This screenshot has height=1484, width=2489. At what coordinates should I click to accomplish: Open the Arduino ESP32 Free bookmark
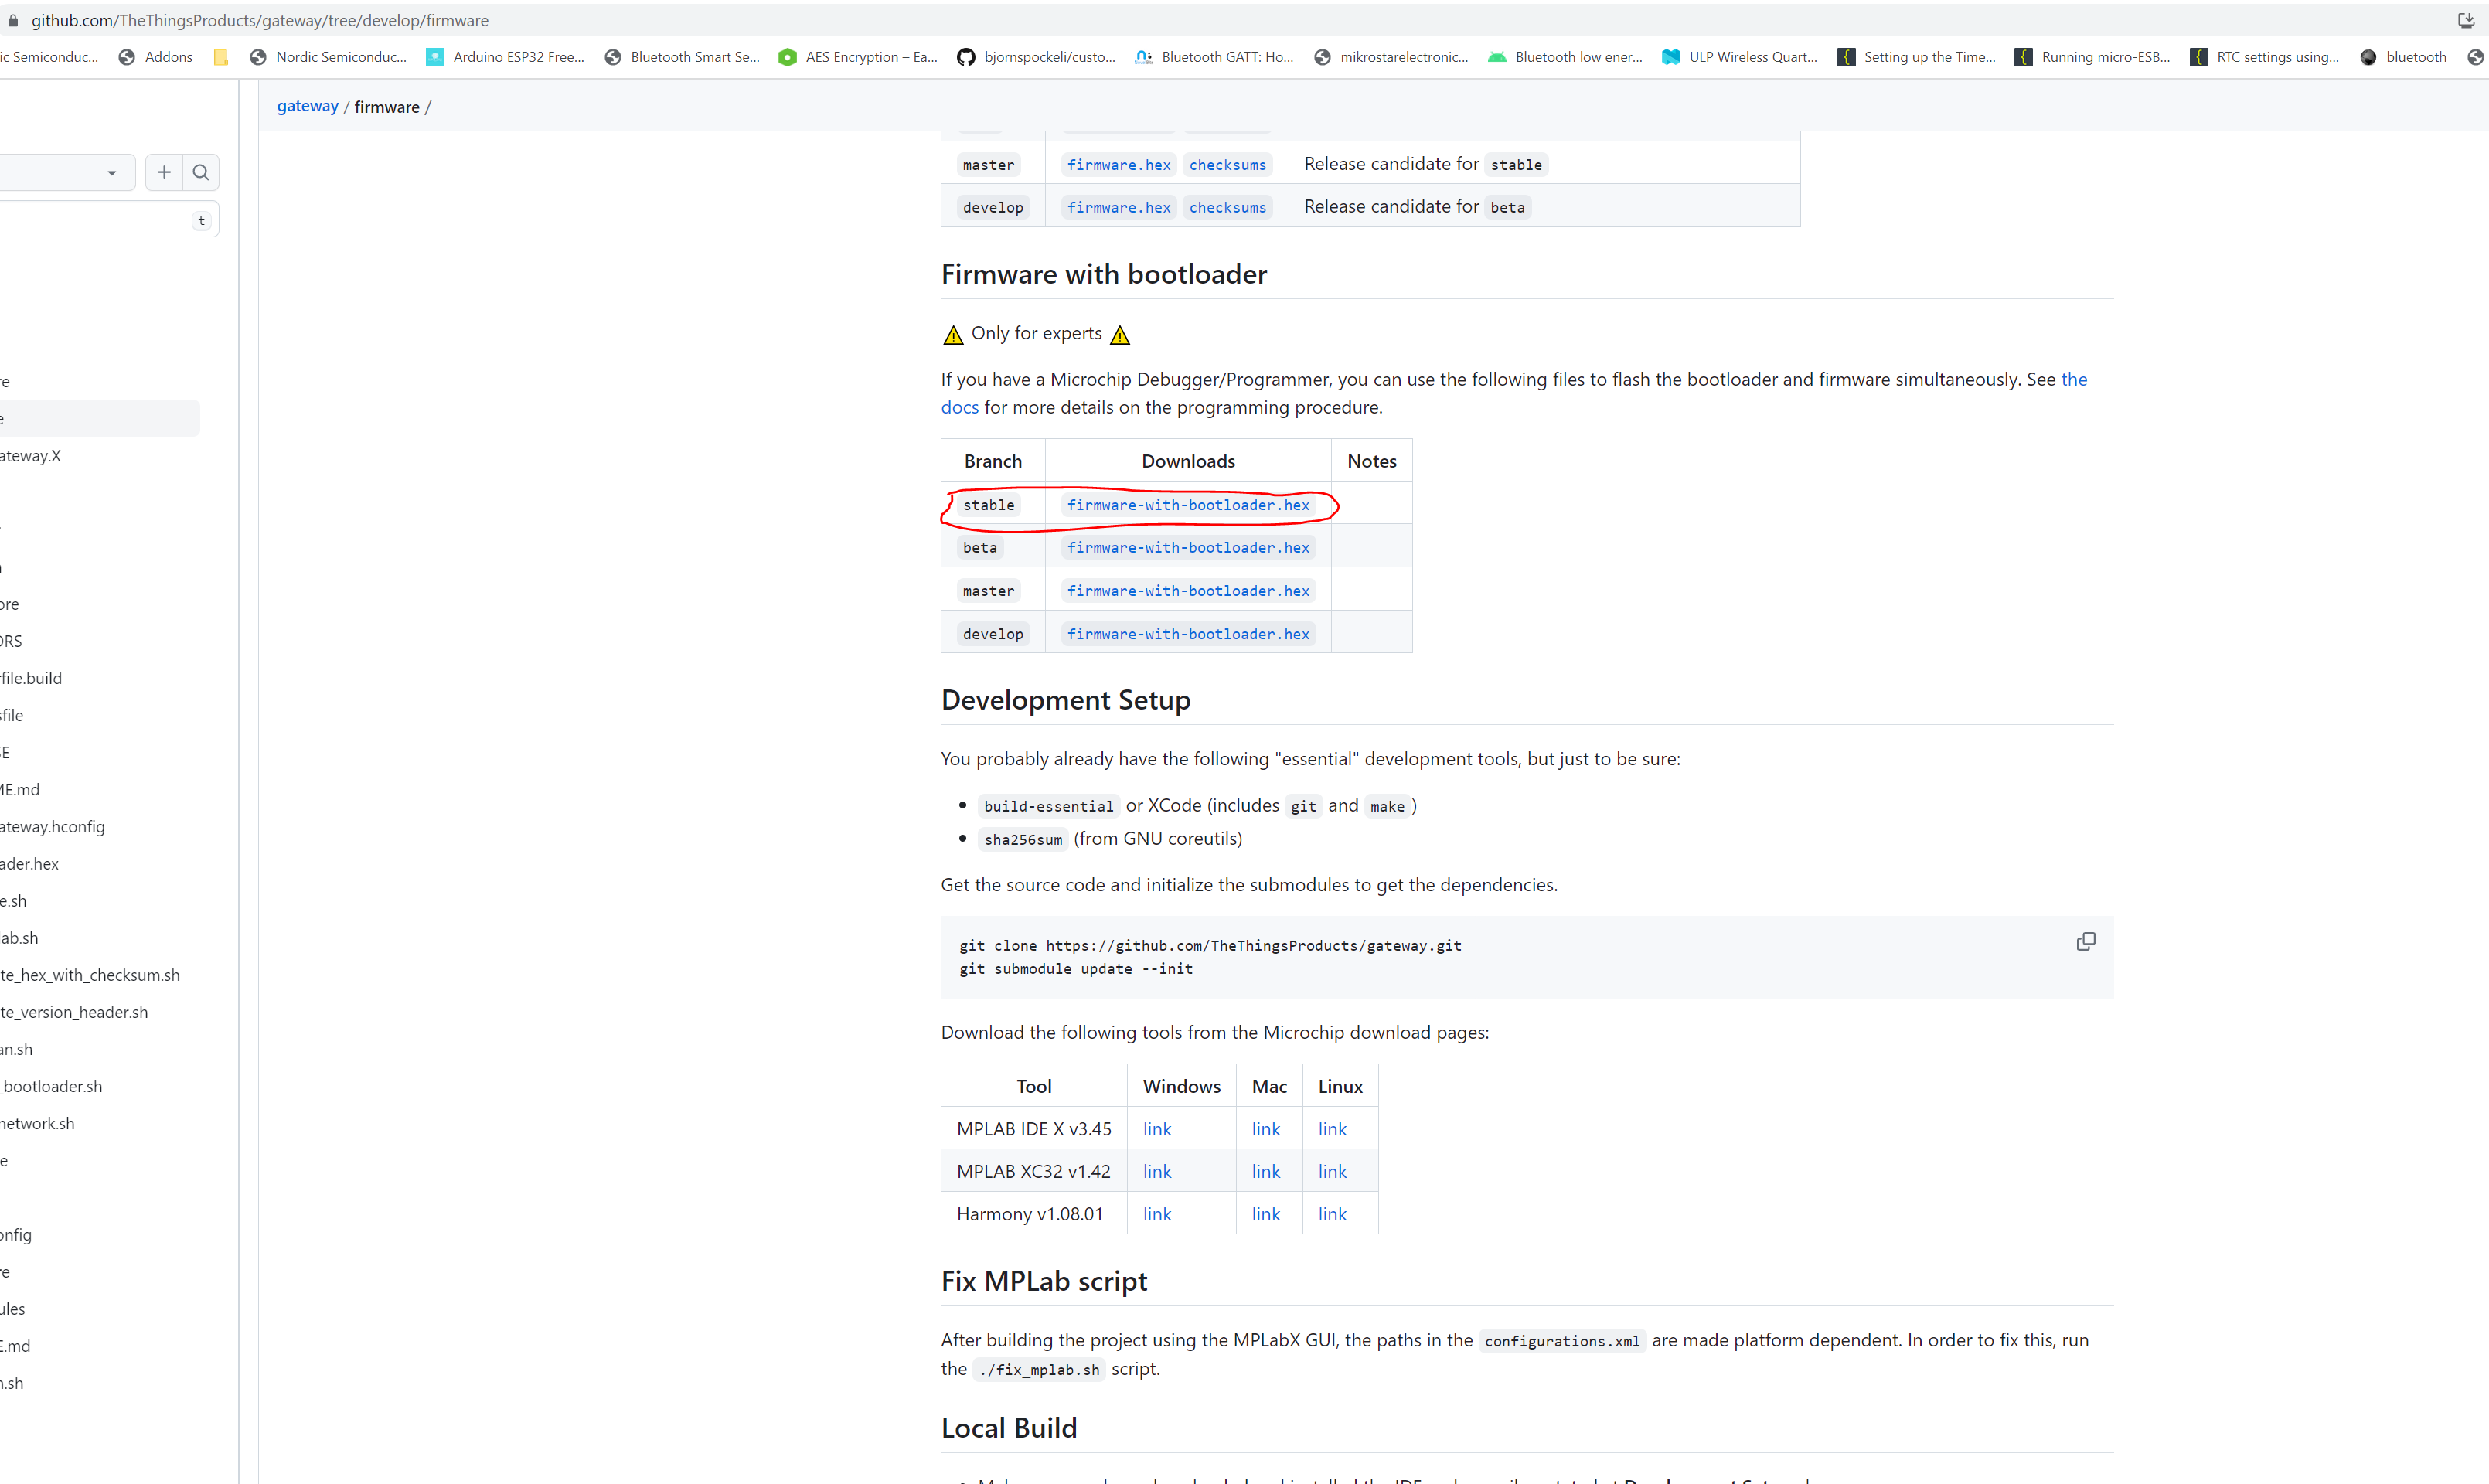click(506, 57)
